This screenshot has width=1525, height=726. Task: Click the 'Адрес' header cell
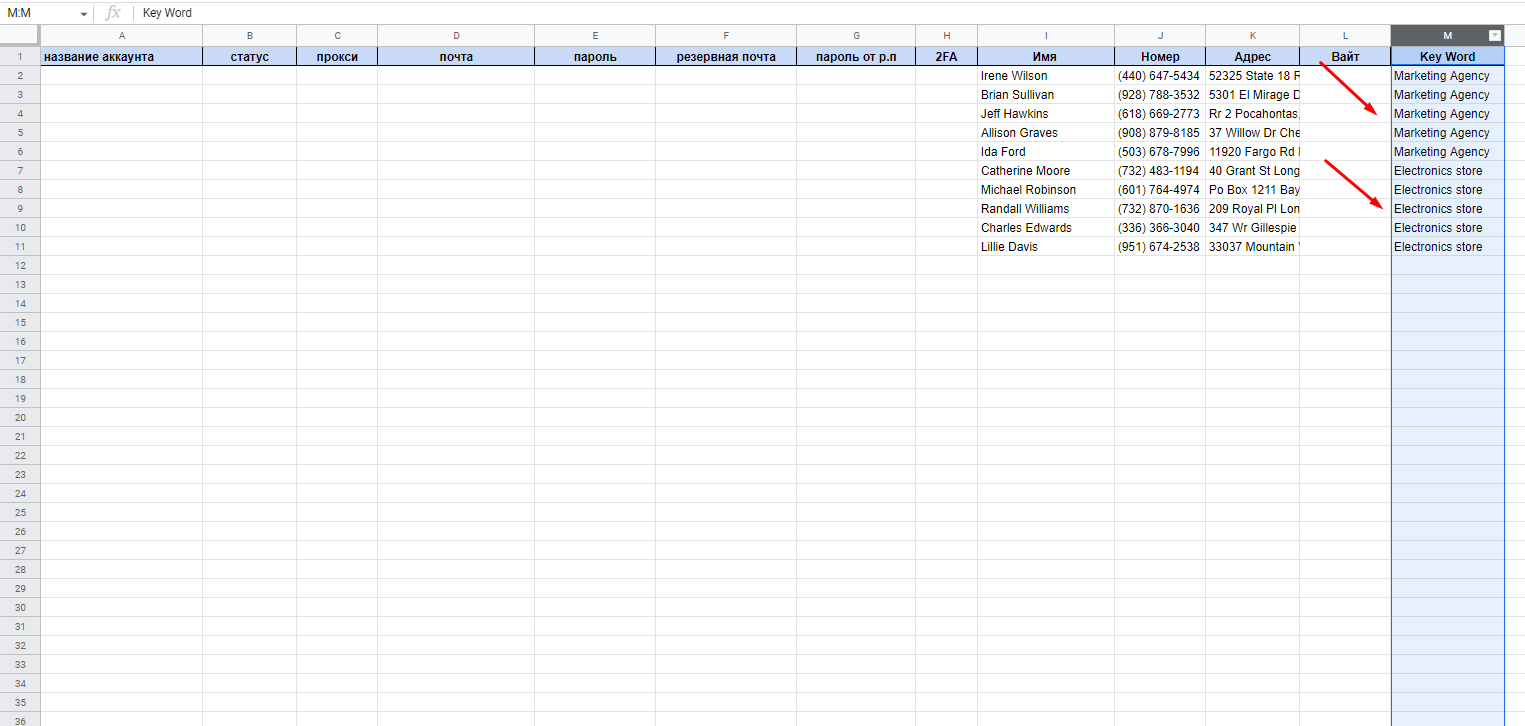click(1253, 57)
